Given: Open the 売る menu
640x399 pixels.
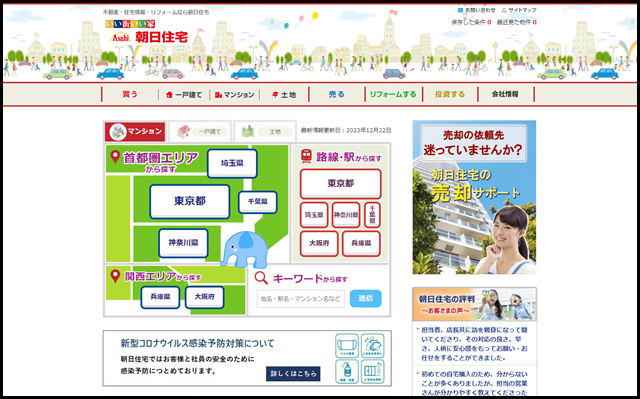Looking at the screenshot, I should tap(337, 94).
